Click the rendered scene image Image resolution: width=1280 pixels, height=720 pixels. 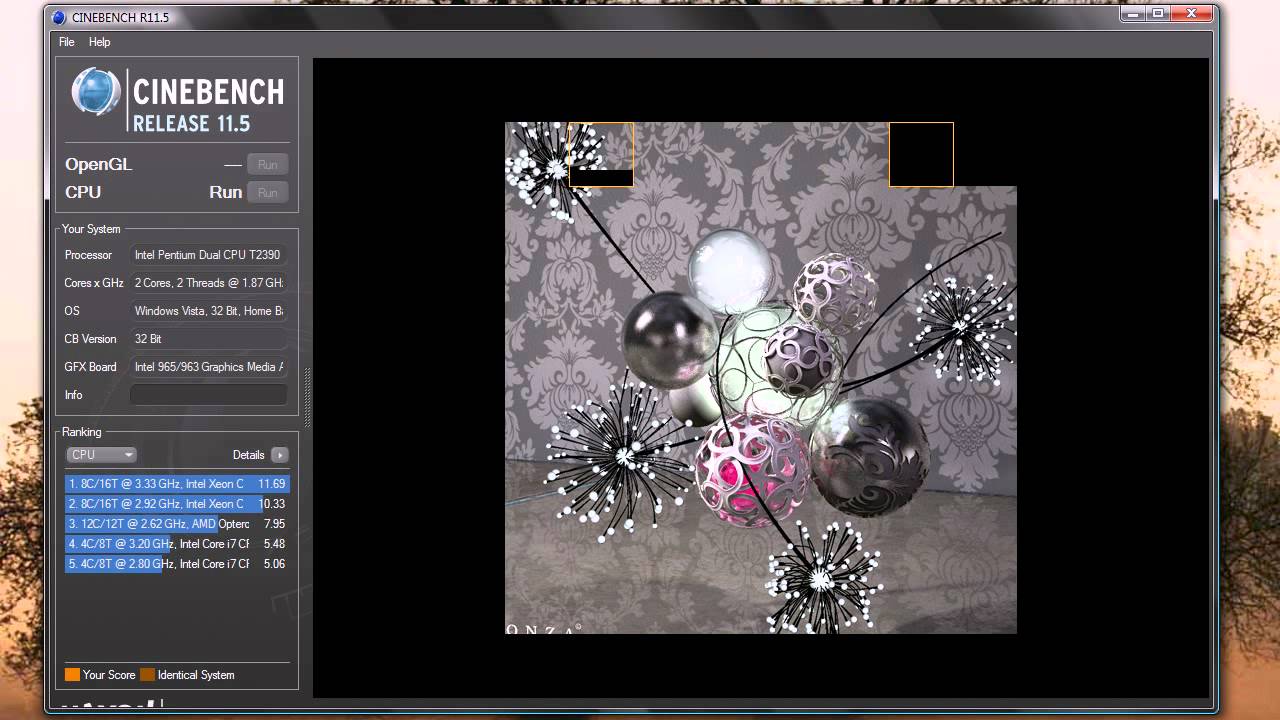(x=761, y=378)
